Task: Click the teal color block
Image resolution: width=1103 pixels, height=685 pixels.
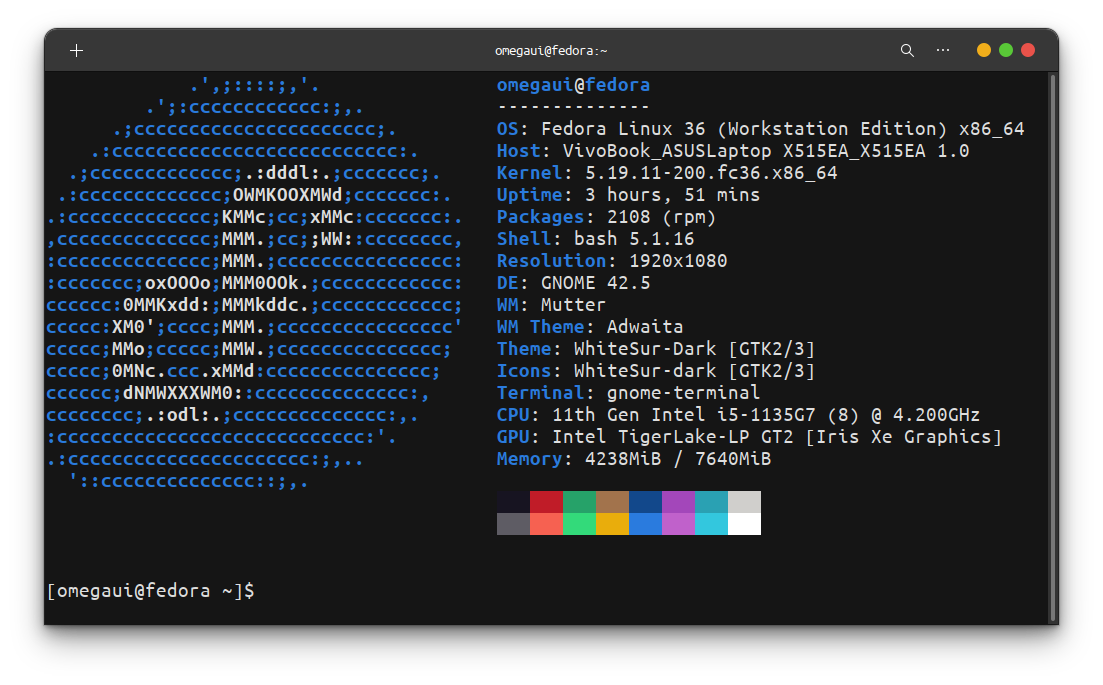Action: tap(712, 502)
